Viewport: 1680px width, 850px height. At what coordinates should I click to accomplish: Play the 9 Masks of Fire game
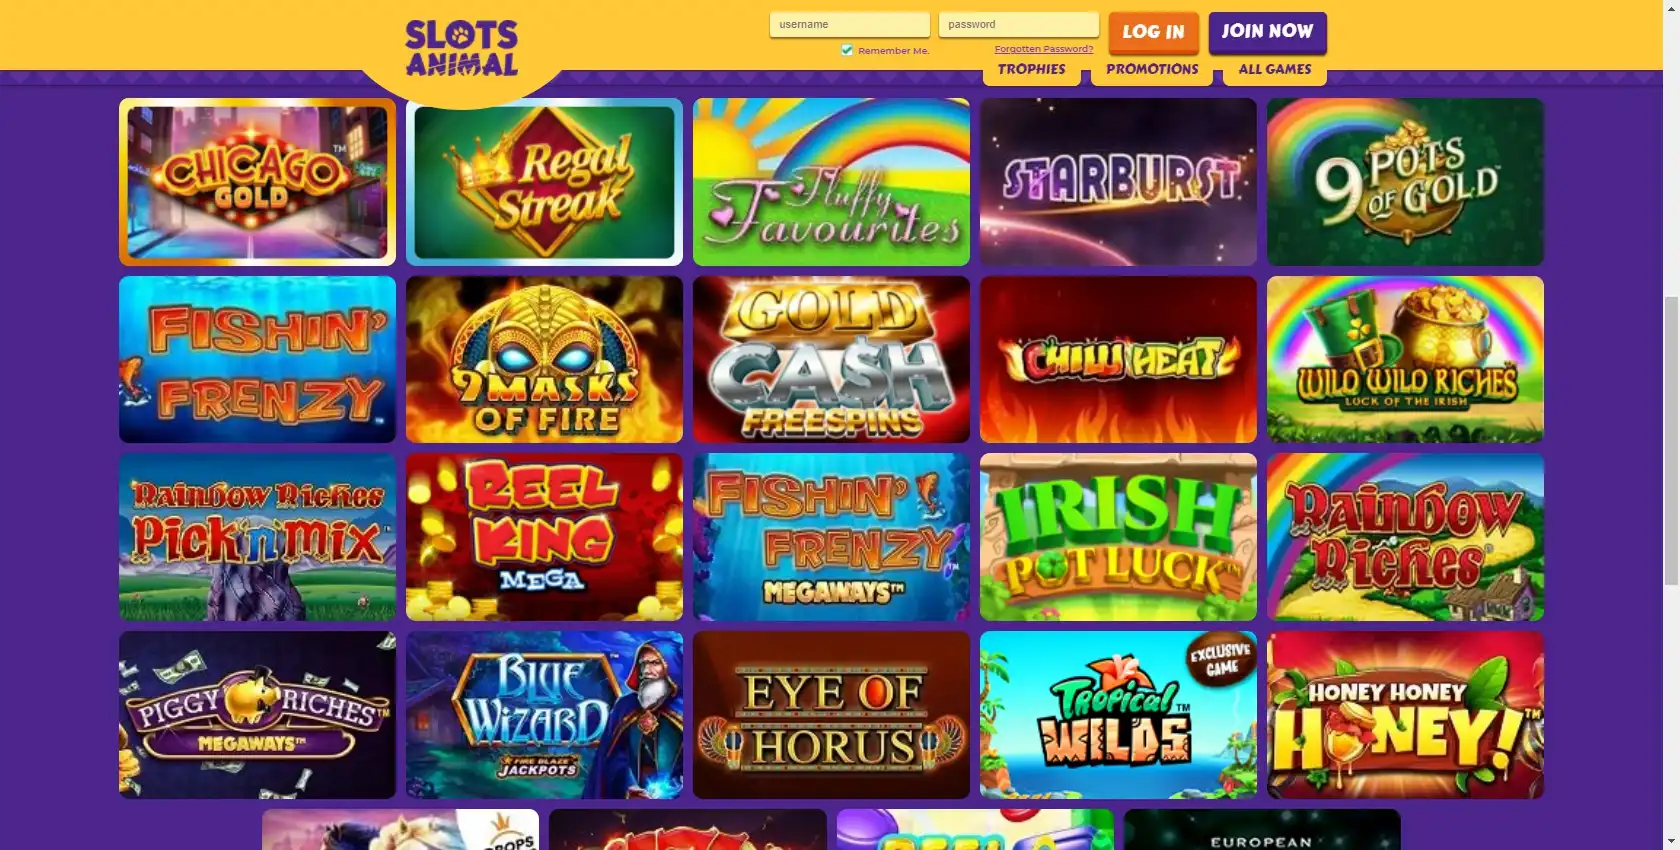pyautogui.click(x=544, y=360)
